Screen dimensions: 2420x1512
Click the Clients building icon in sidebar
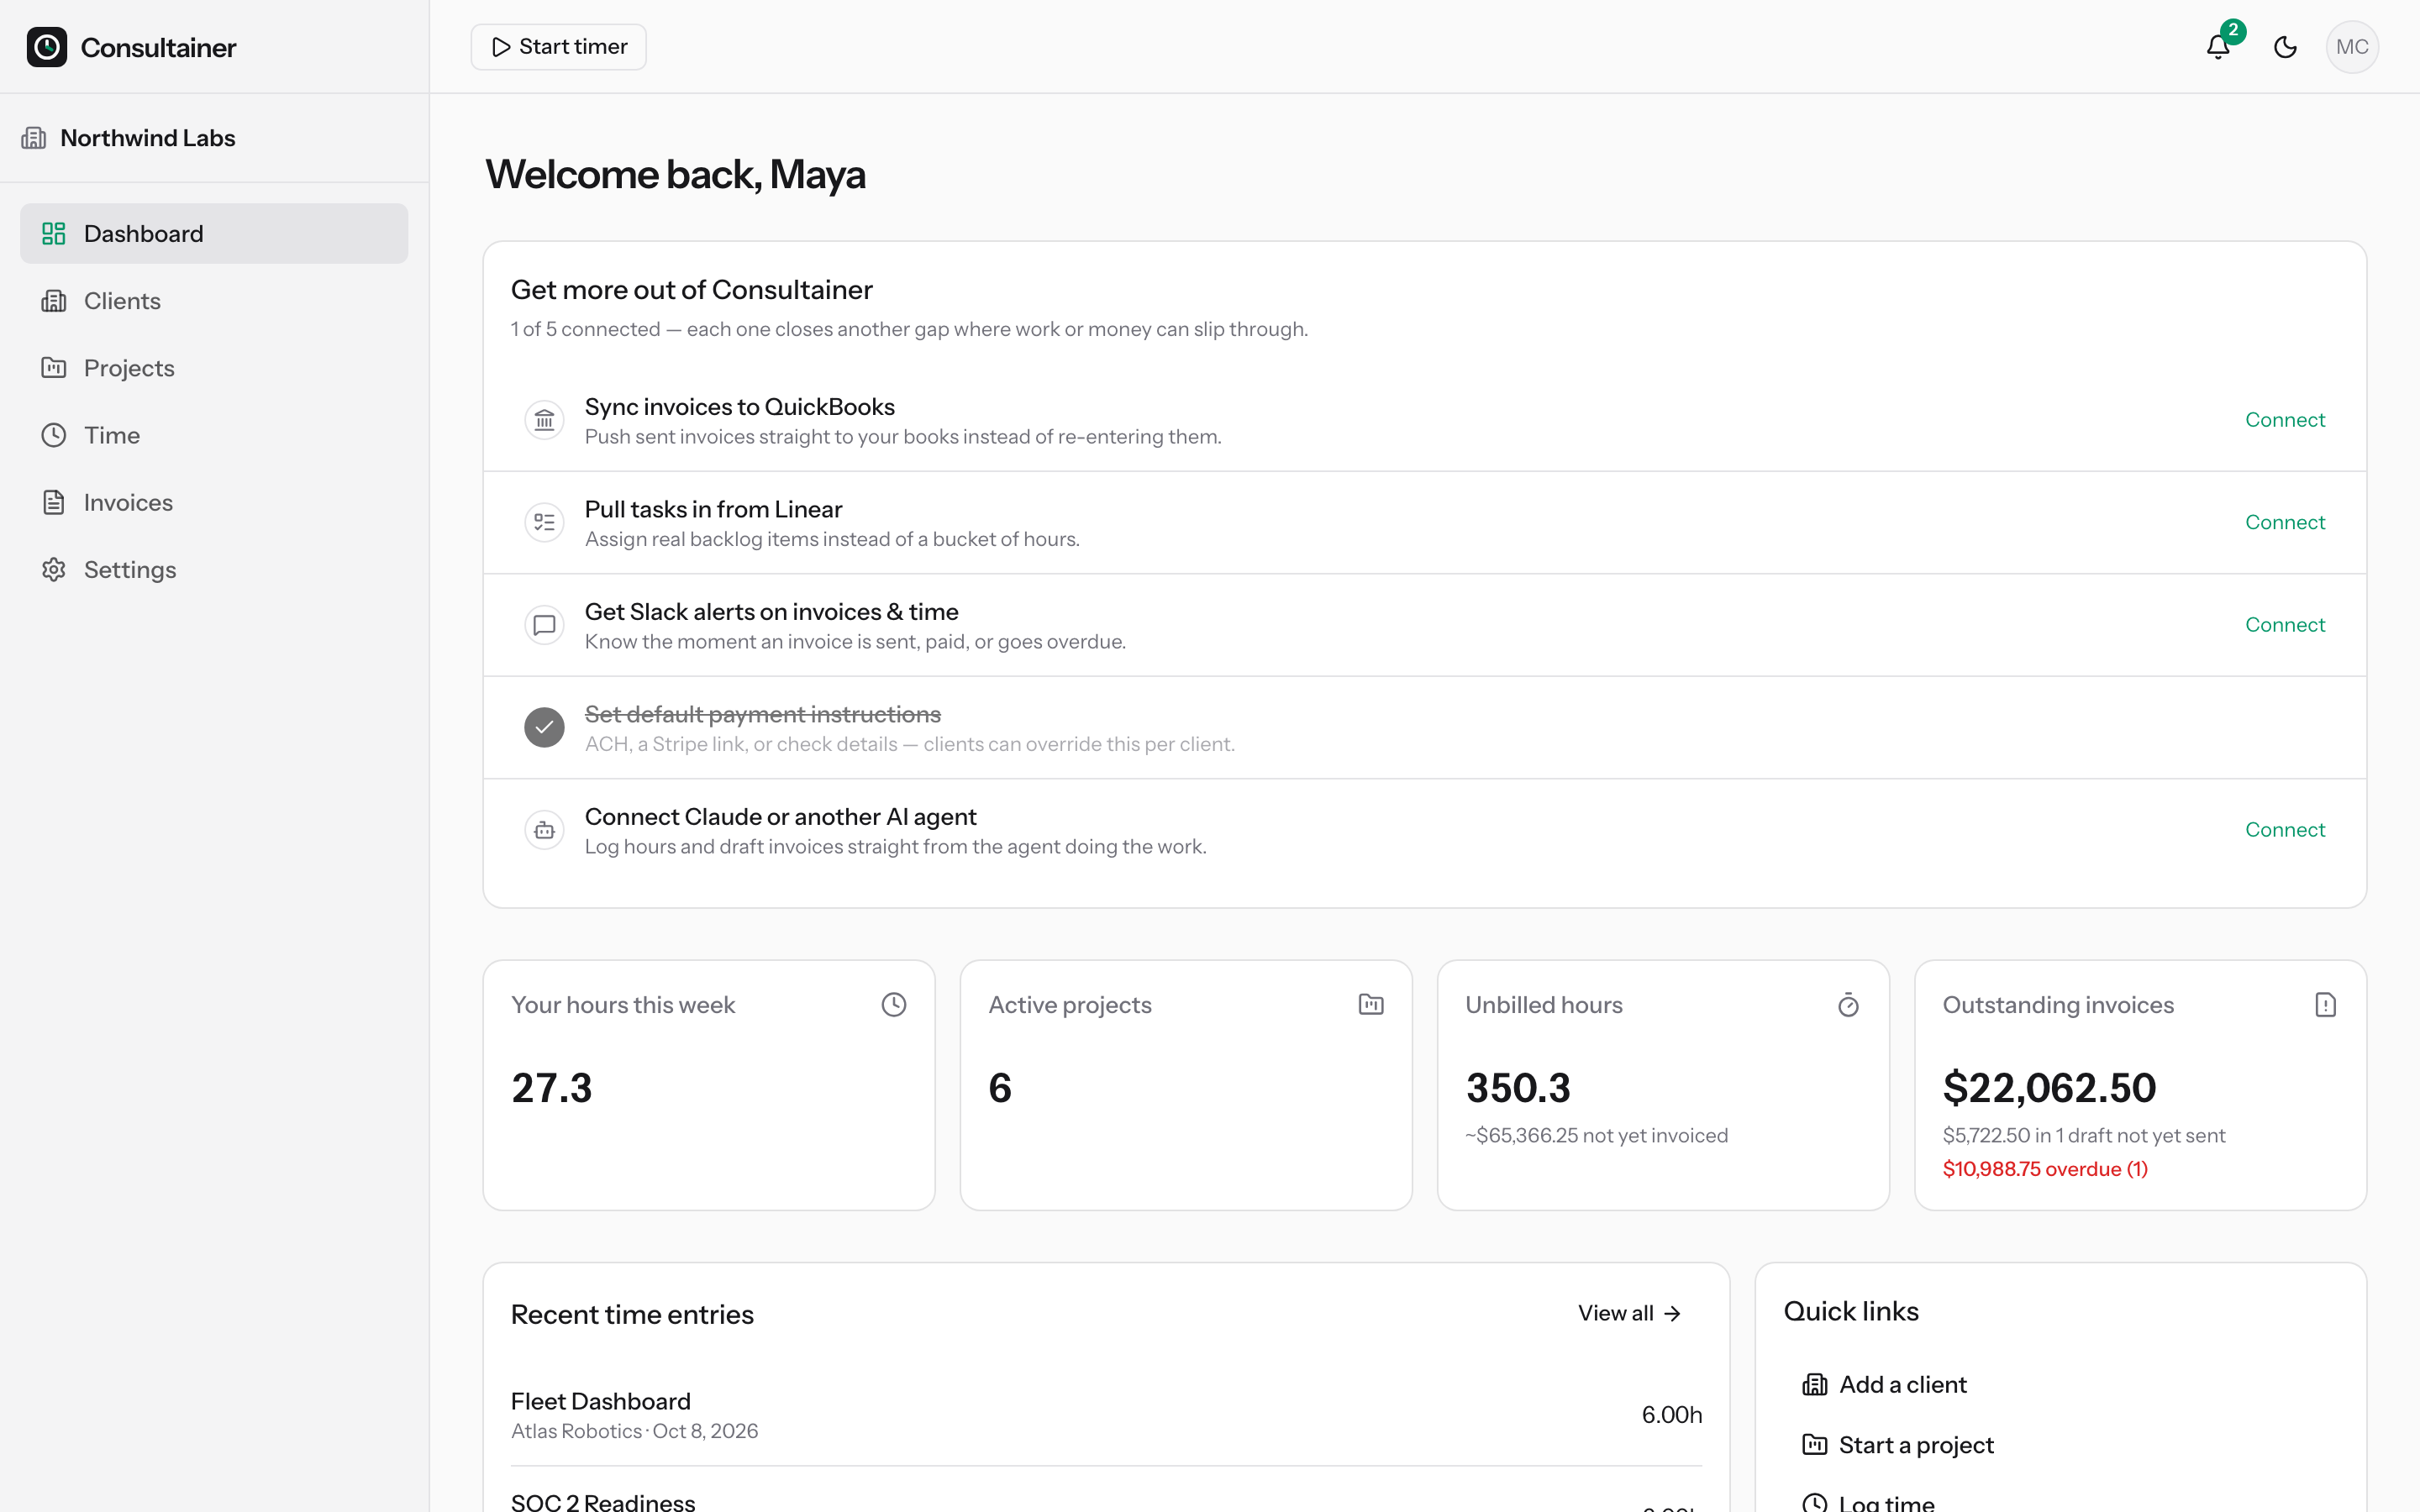[54, 301]
